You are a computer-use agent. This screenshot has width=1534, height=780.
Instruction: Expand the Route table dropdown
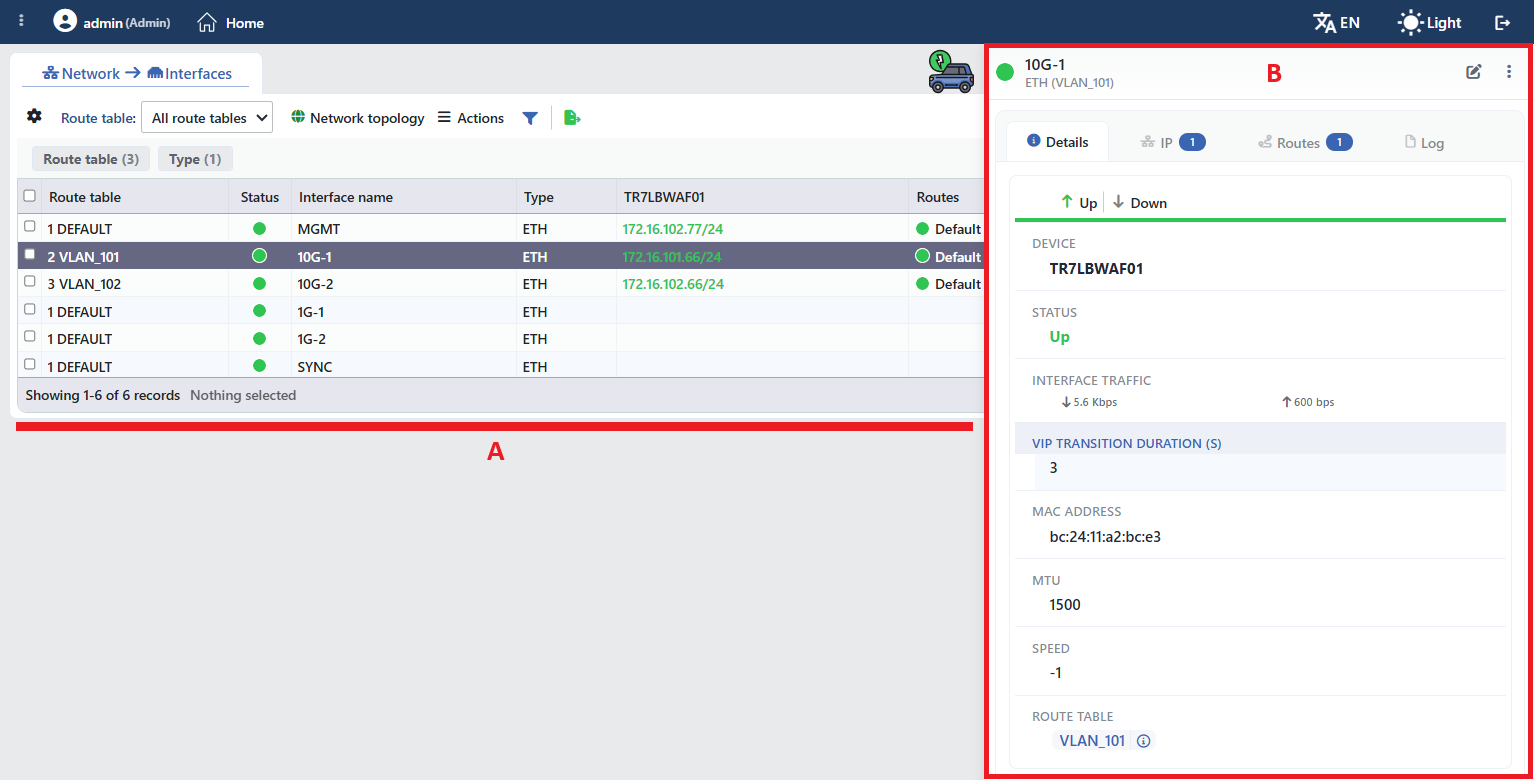(x=207, y=118)
